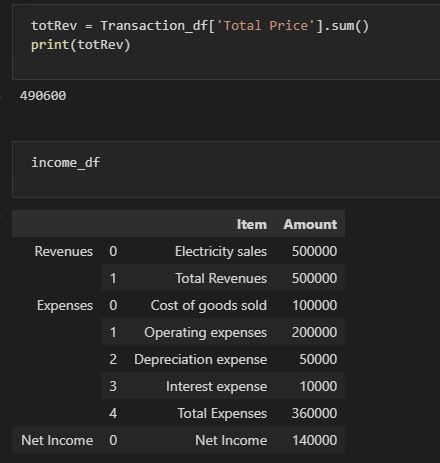Click sub-index 2 in Depreciation expense row
Viewport: 440px width, 463px height.
pos(113,359)
